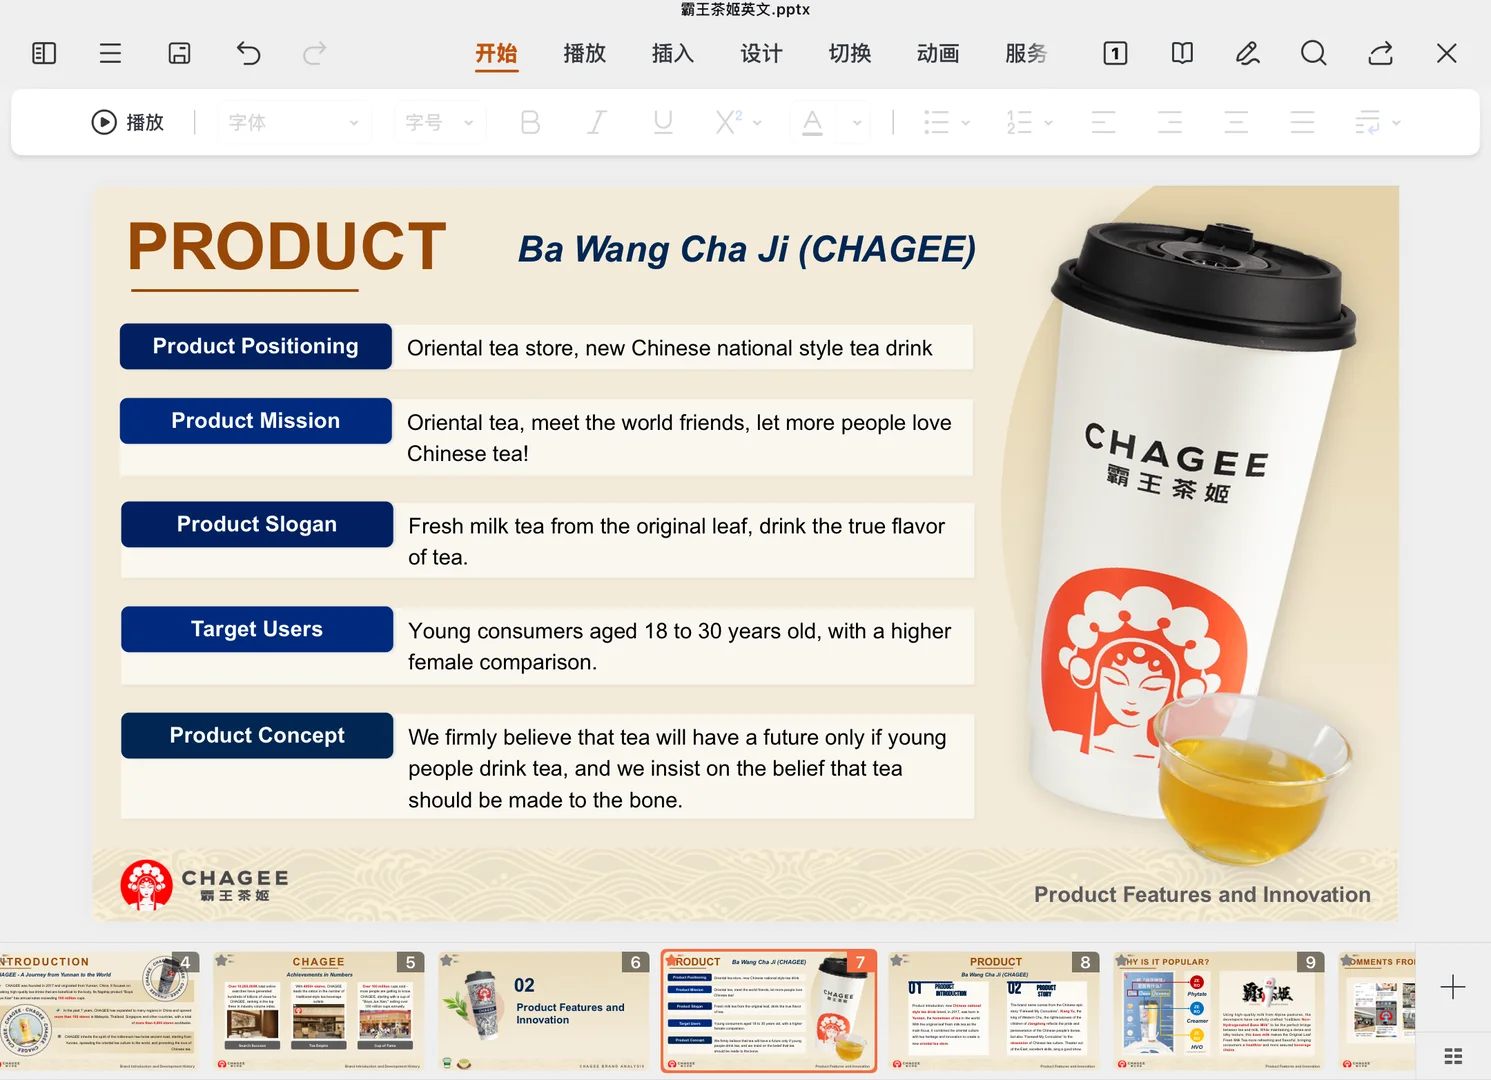Start slideshow with the 播放 play button

[x=127, y=122]
